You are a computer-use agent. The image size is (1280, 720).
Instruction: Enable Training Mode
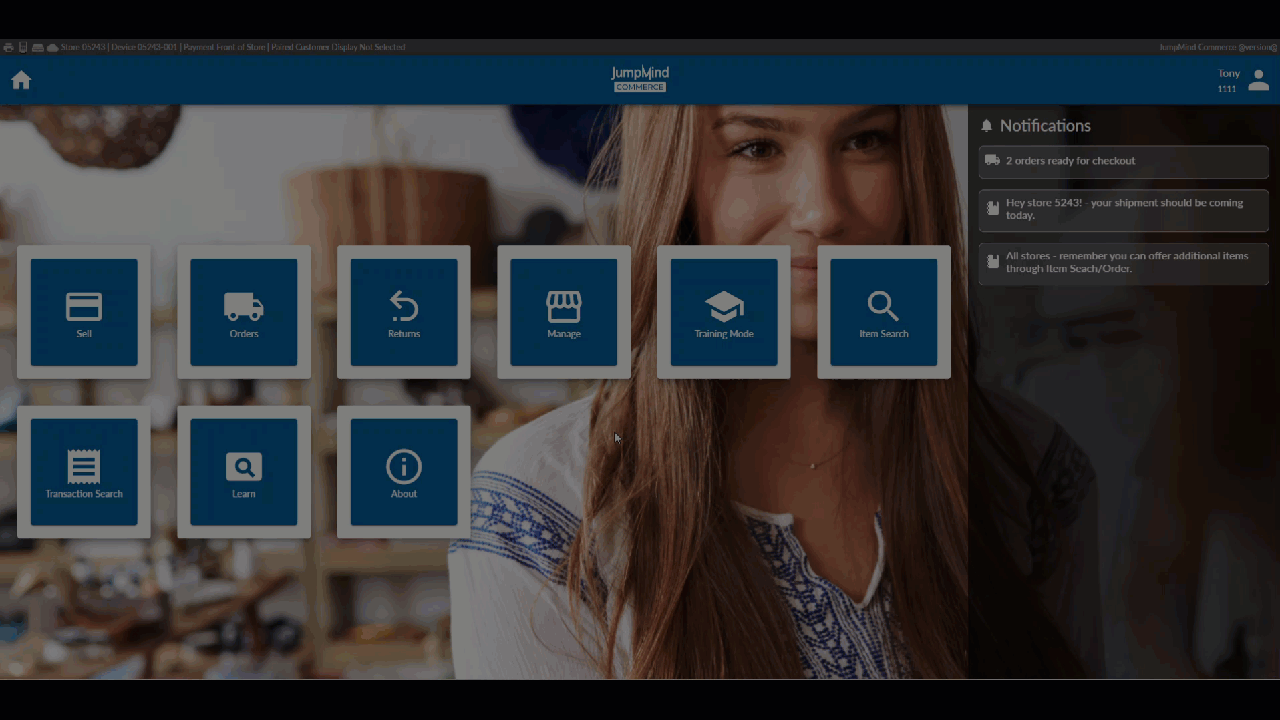pyautogui.click(x=724, y=312)
